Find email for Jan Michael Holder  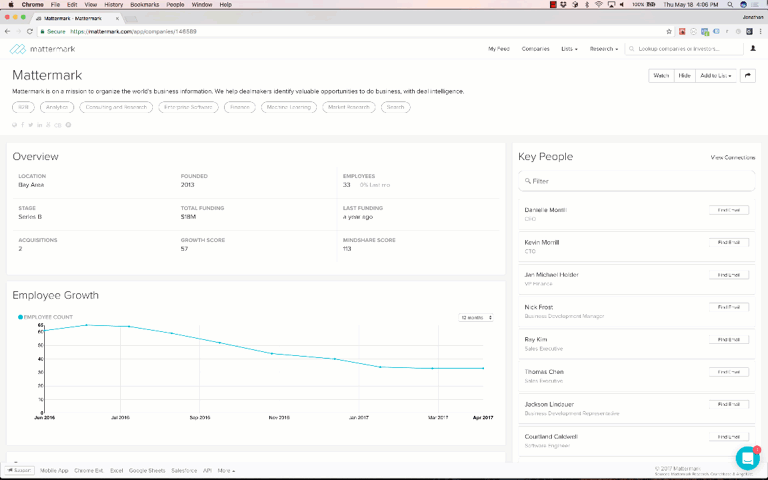pyautogui.click(x=729, y=275)
